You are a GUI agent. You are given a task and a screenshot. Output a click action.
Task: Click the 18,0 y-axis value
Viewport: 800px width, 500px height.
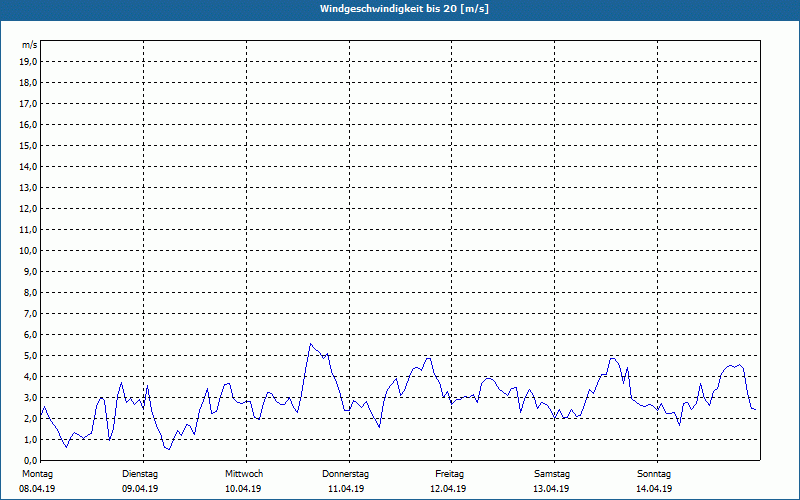click(28, 83)
